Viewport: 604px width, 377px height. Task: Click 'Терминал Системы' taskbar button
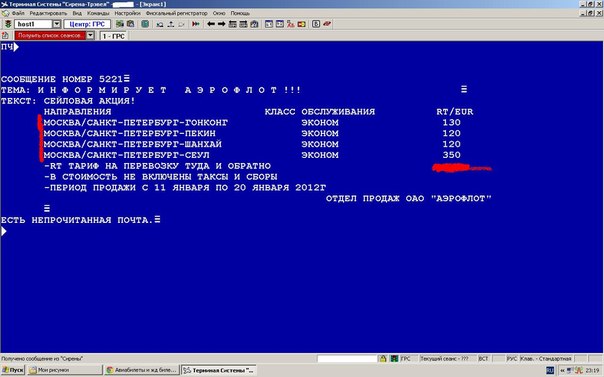[x=218, y=370]
